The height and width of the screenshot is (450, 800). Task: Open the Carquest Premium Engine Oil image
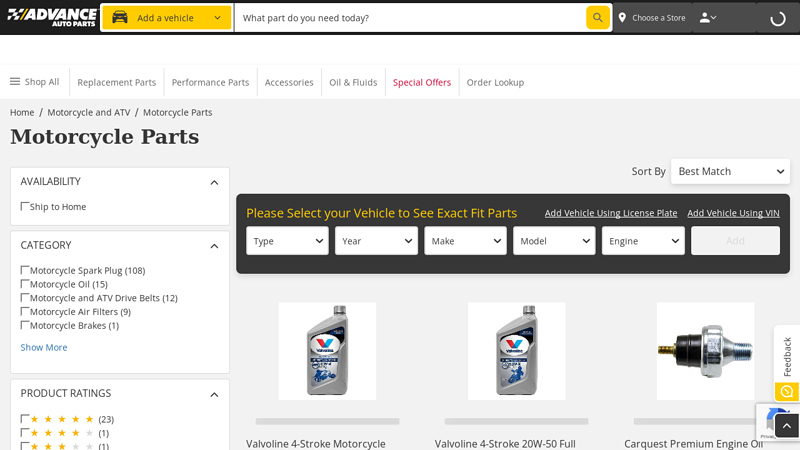[705, 351]
